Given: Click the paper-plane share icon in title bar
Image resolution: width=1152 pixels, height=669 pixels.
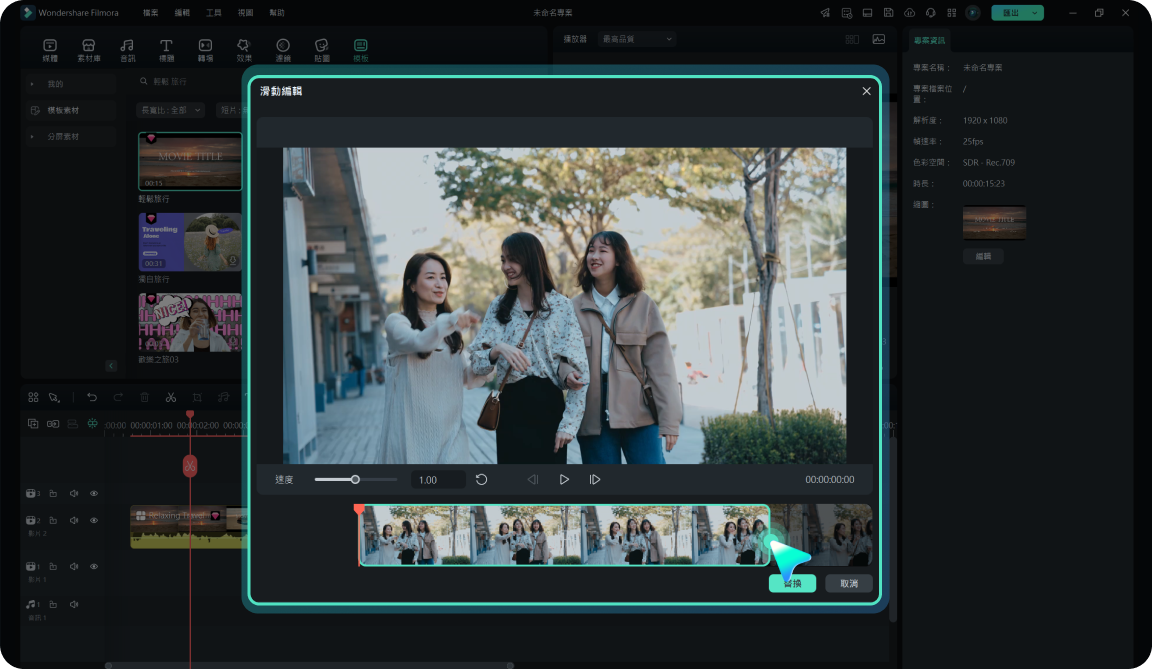Looking at the screenshot, I should pyautogui.click(x=826, y=12).
